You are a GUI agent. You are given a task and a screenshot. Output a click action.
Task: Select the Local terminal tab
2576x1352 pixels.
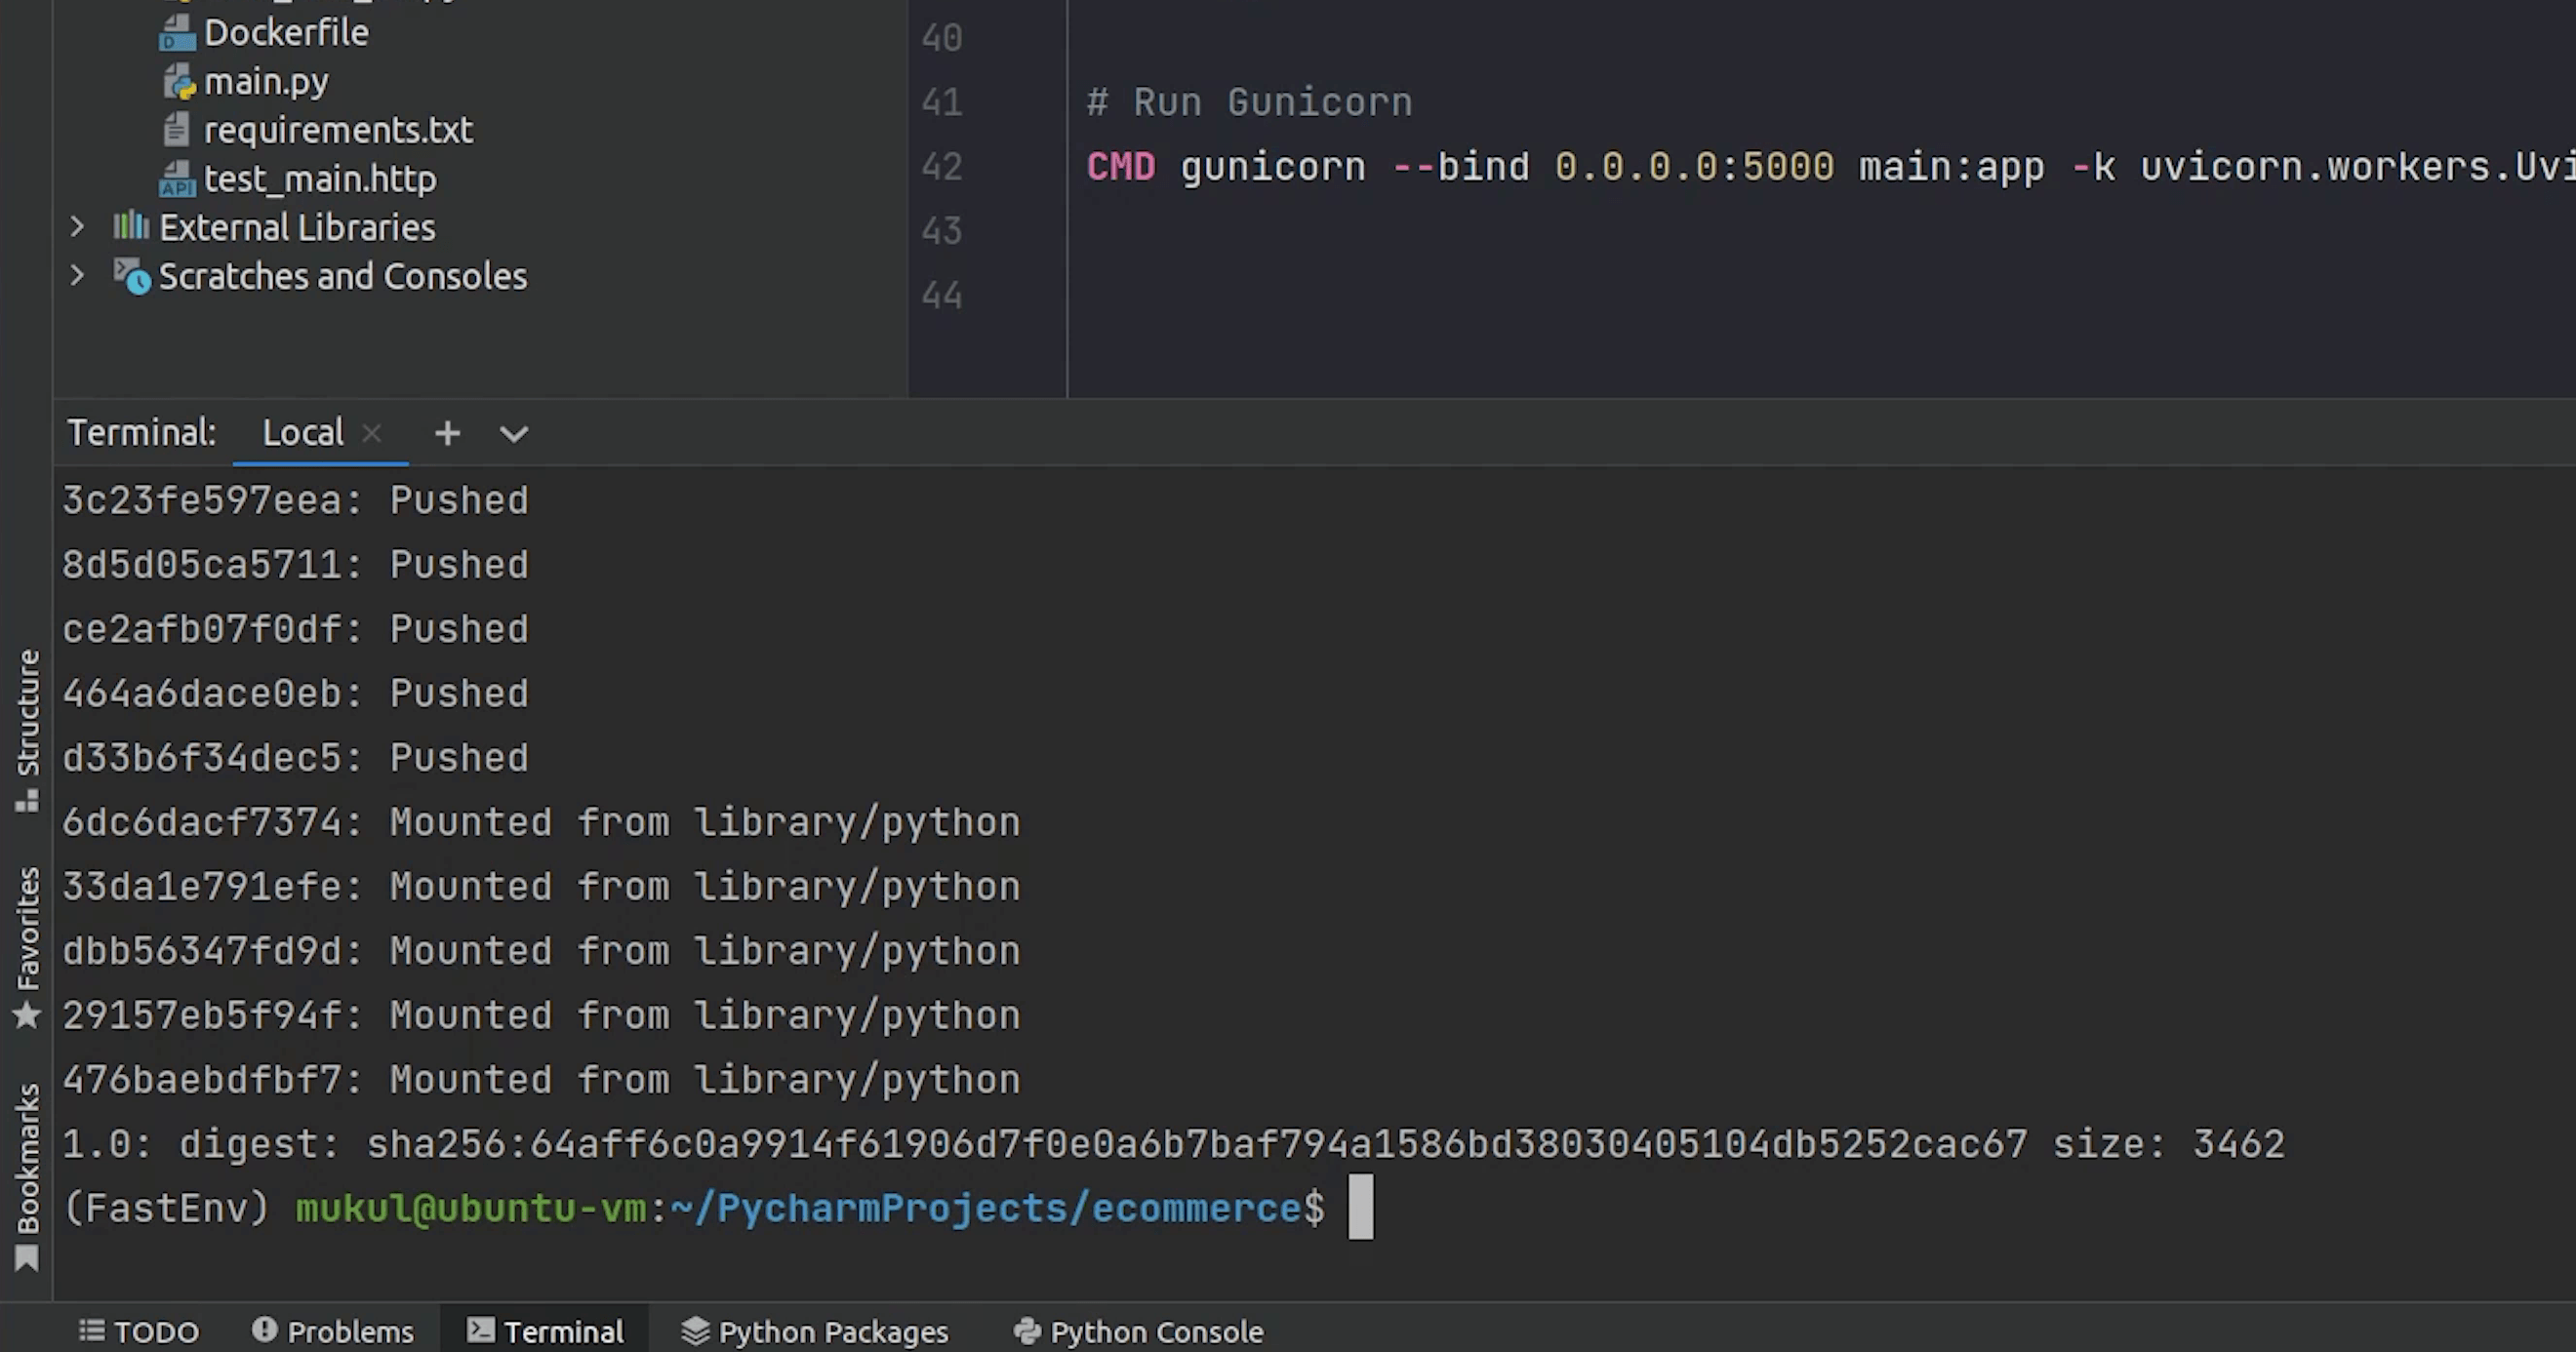tap(302, 433)
